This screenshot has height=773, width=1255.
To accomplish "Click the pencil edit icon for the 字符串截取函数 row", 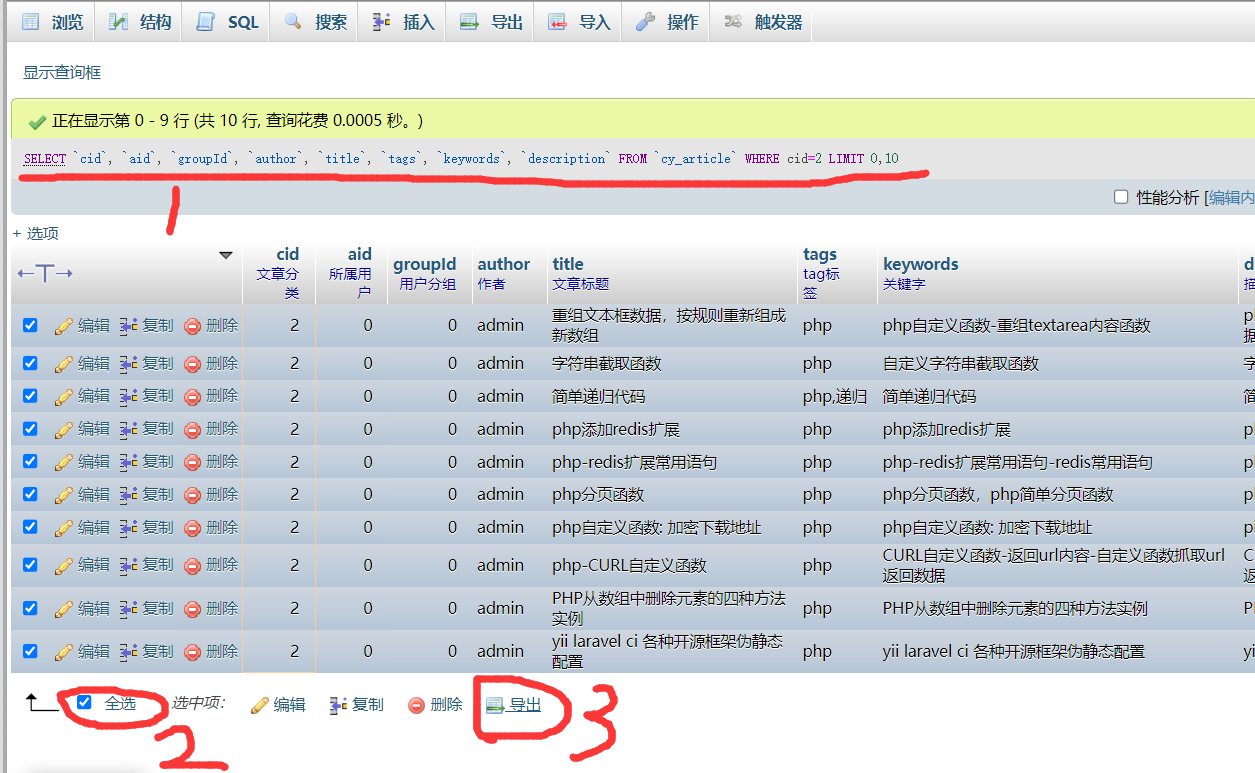I will pos(64,363).
